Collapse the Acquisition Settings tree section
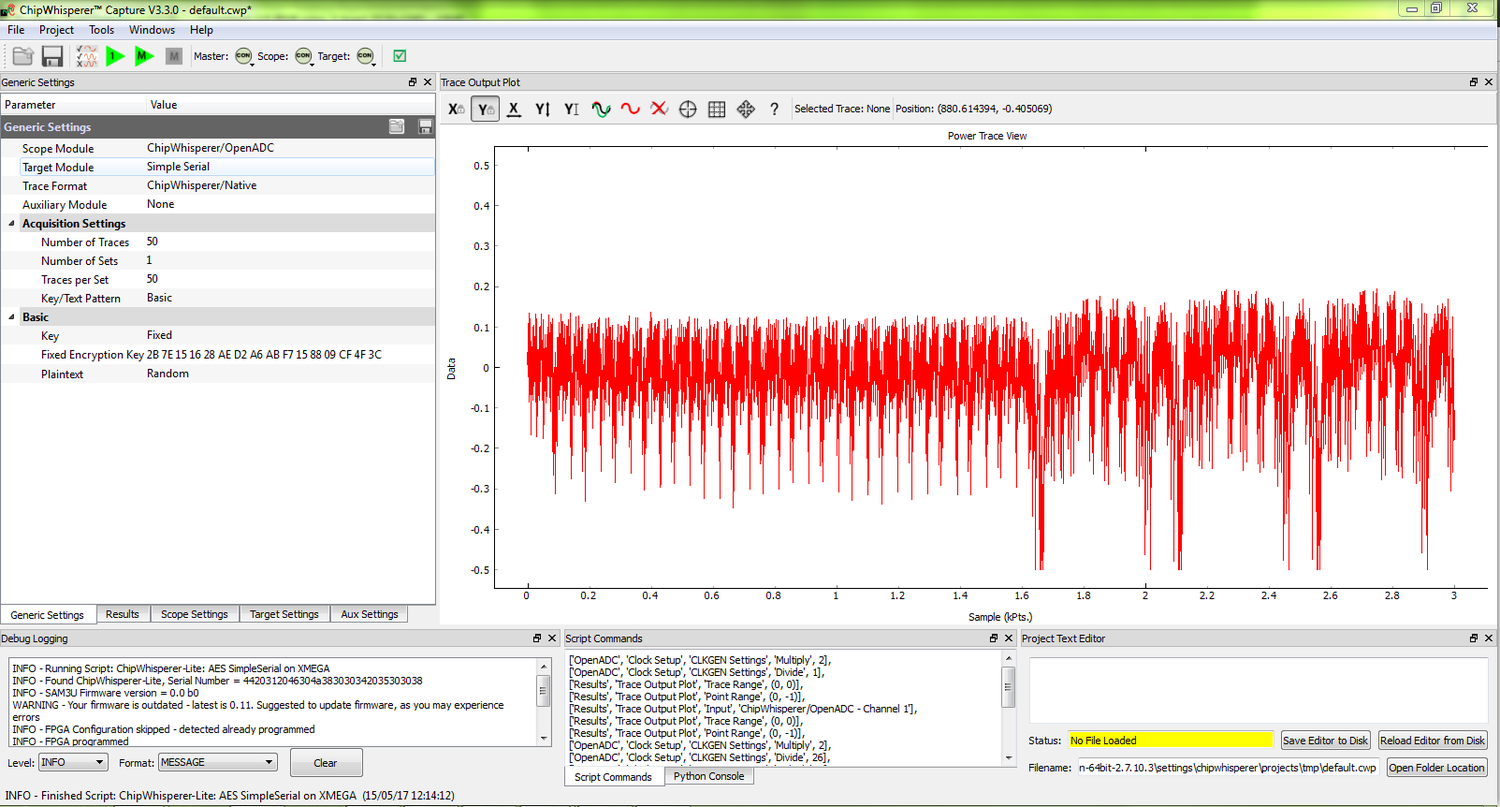 click(x=10, y=223)
